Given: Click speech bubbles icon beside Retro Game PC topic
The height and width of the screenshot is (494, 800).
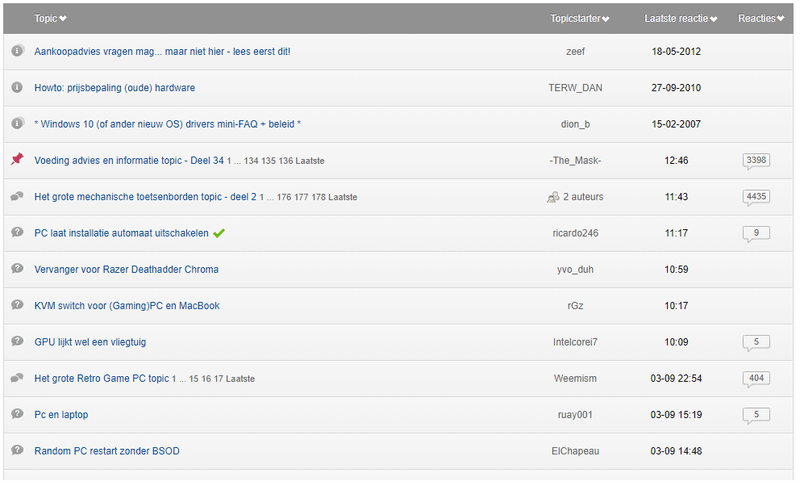Looking at the screenshot, I should [x=17, y=378].
